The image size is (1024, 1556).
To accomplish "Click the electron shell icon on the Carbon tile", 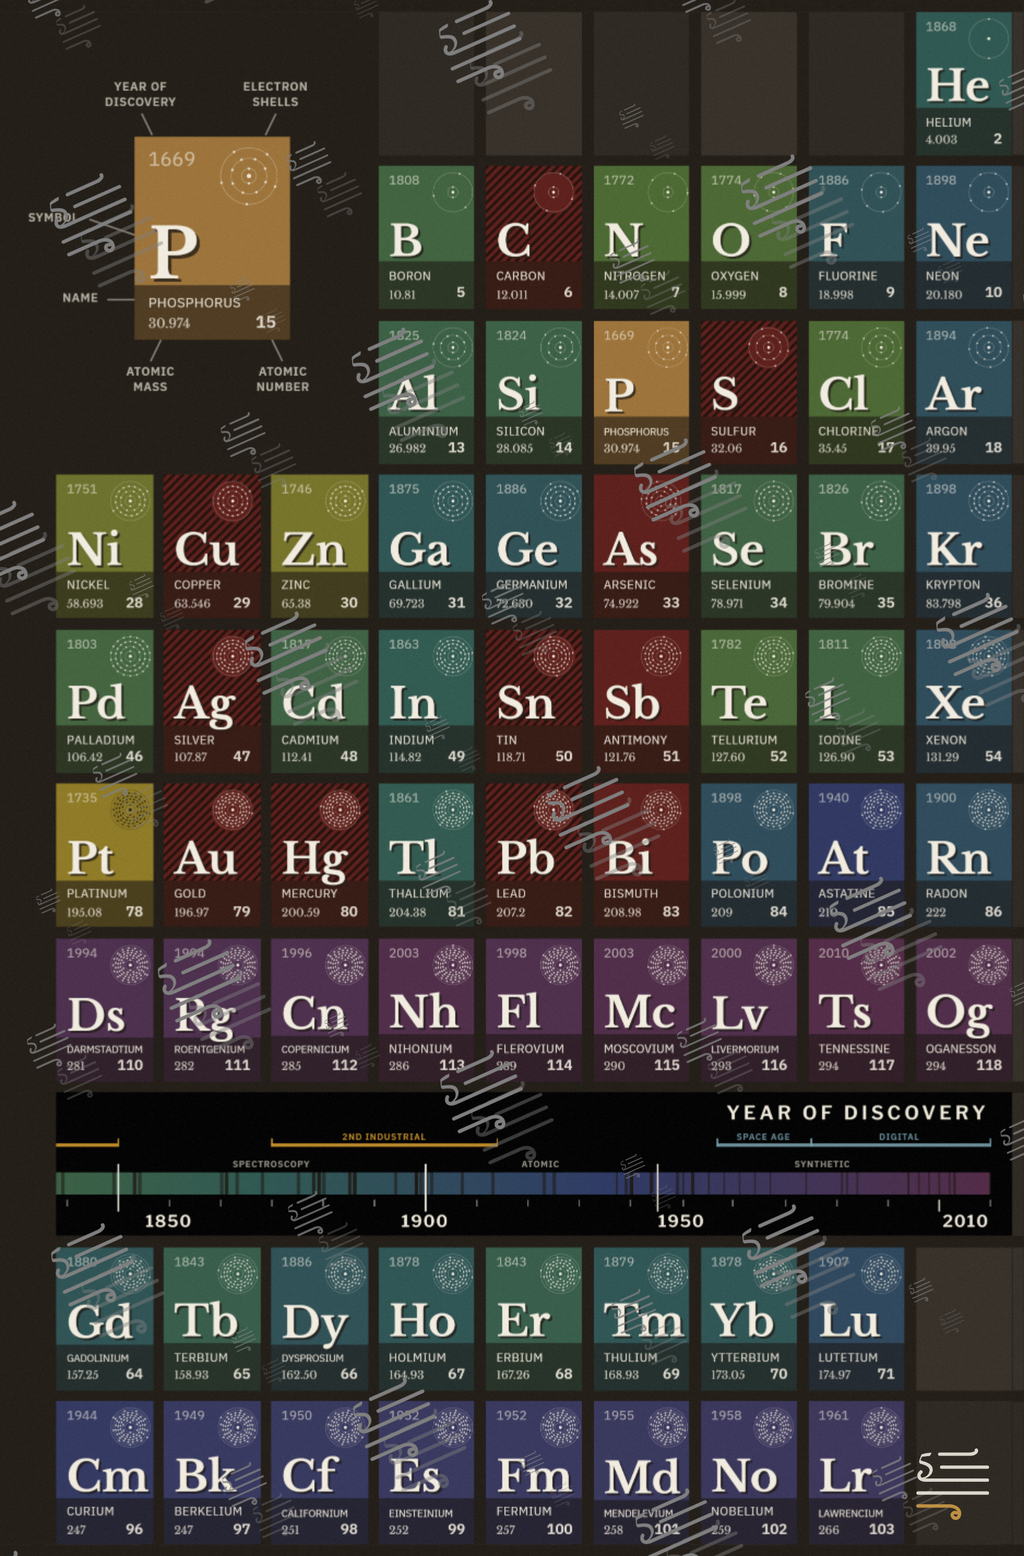I will pyautogui.click(x=553, y=193).
